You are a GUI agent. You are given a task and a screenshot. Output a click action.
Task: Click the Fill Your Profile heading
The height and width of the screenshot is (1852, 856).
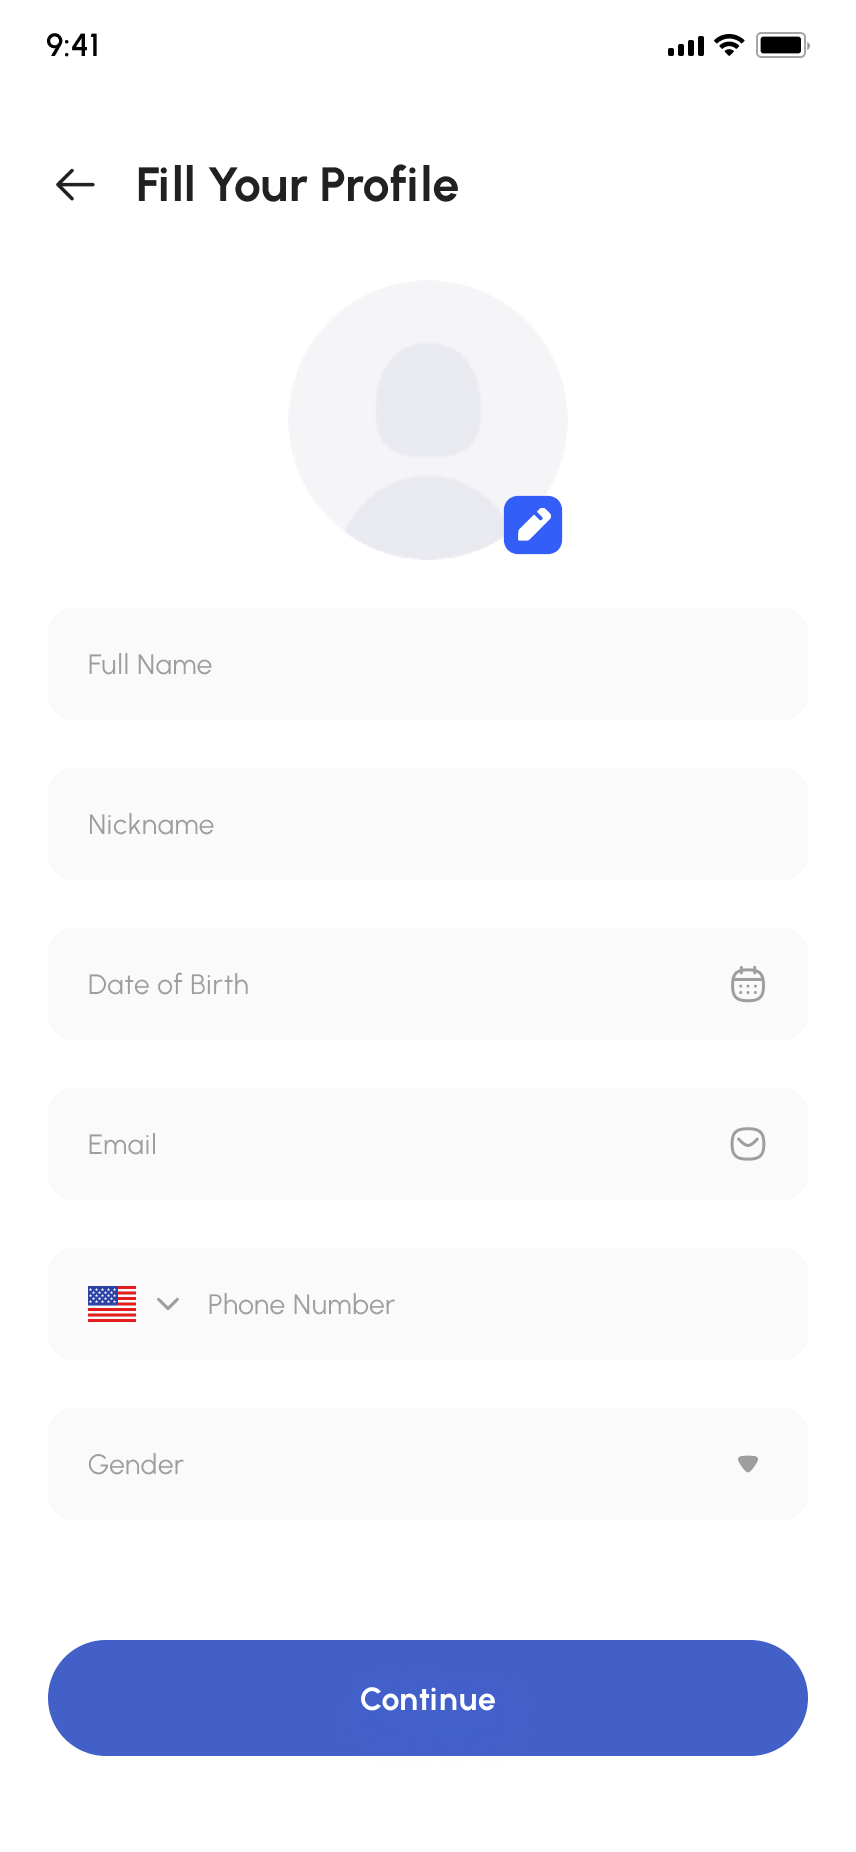(297, 185)
